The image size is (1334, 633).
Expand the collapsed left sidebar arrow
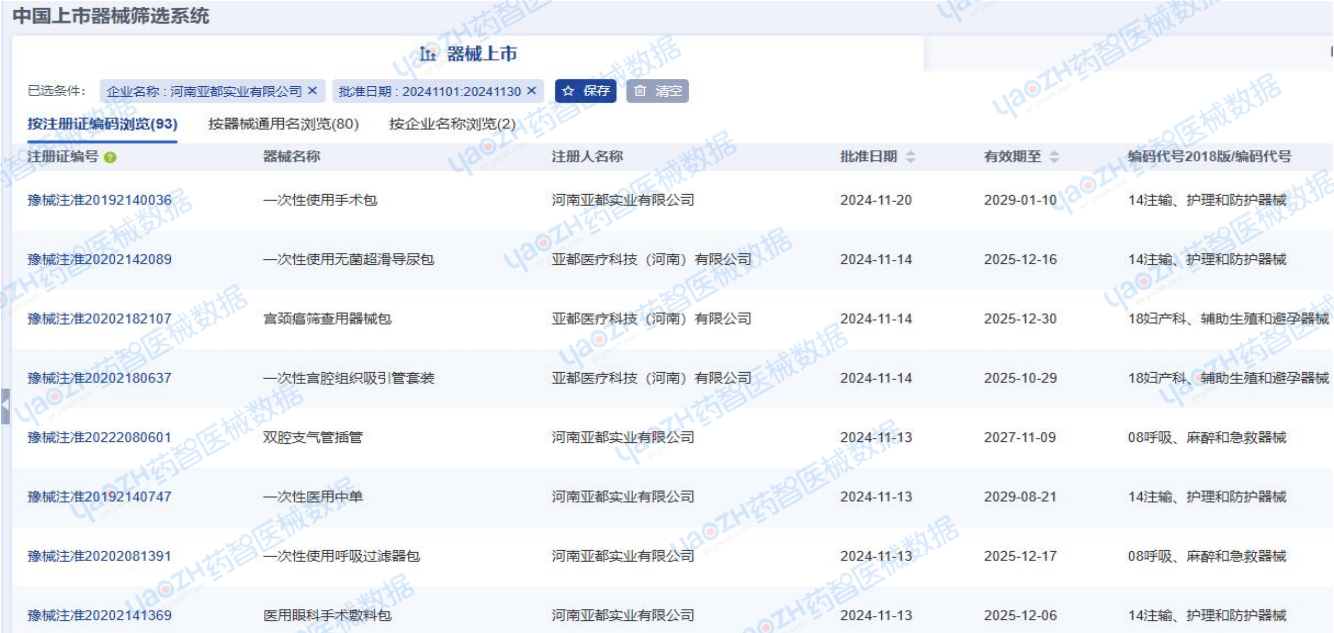coord(5,407)
